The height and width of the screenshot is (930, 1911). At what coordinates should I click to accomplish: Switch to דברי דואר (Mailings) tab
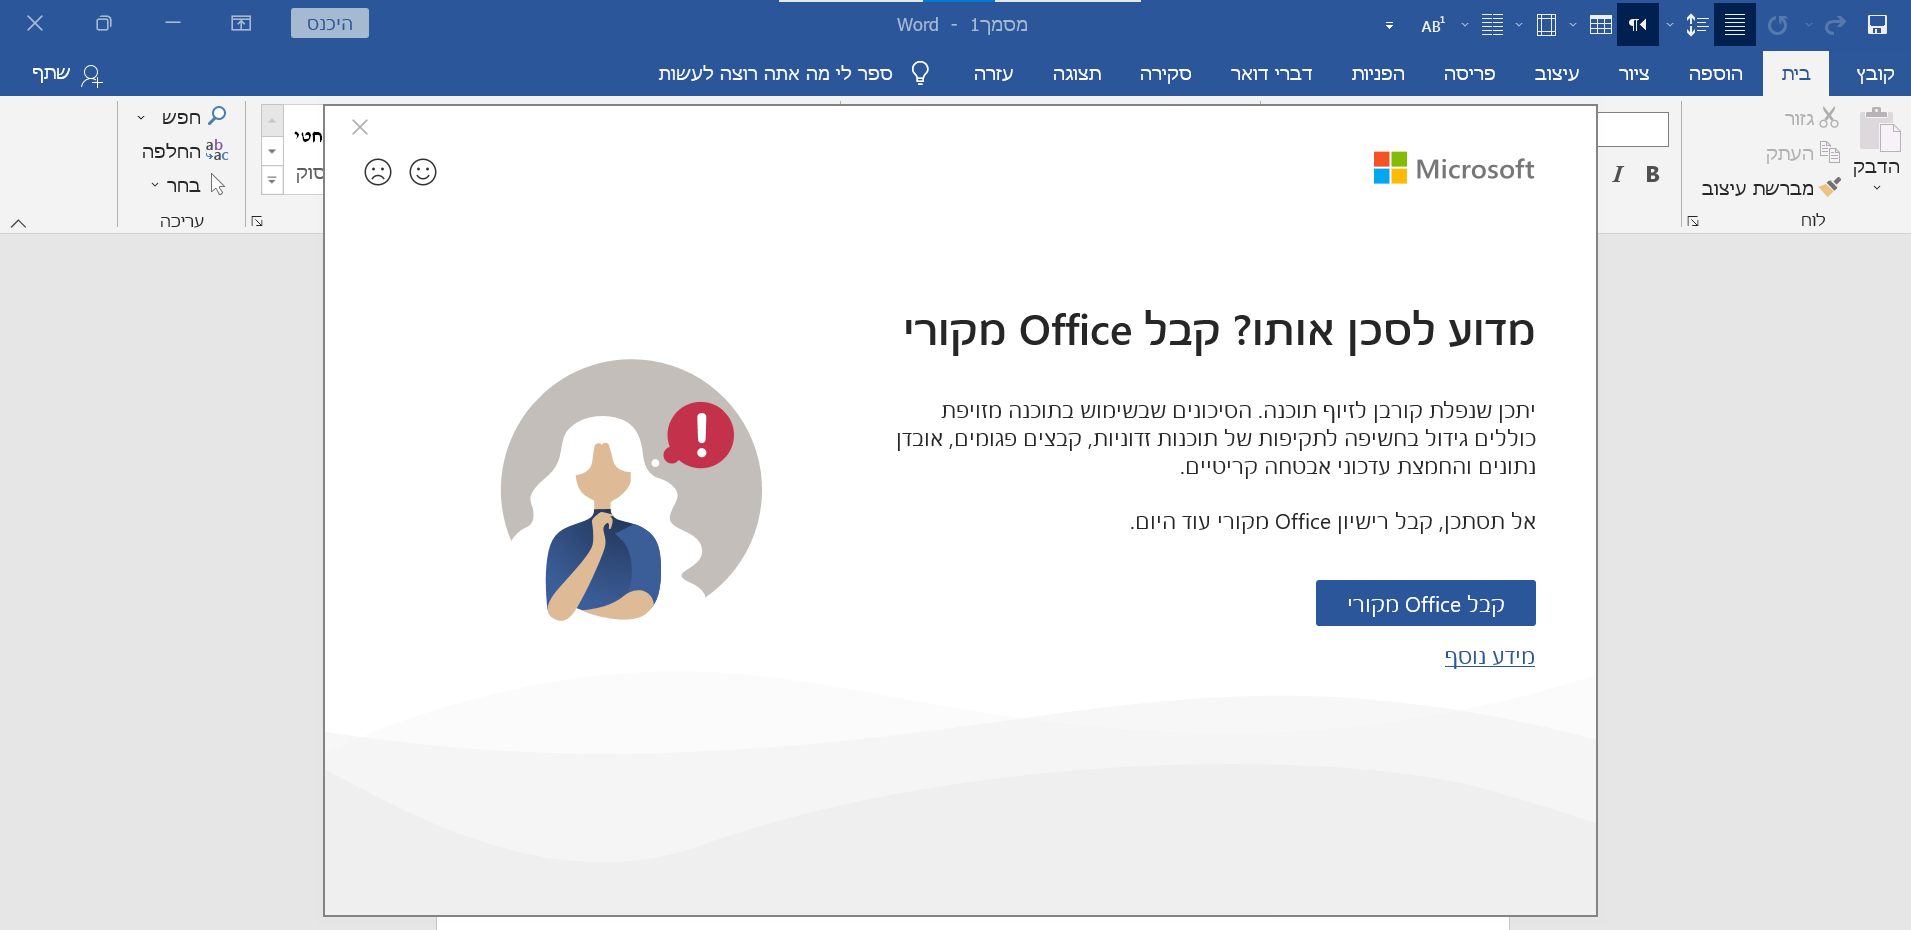(1271, 74)
